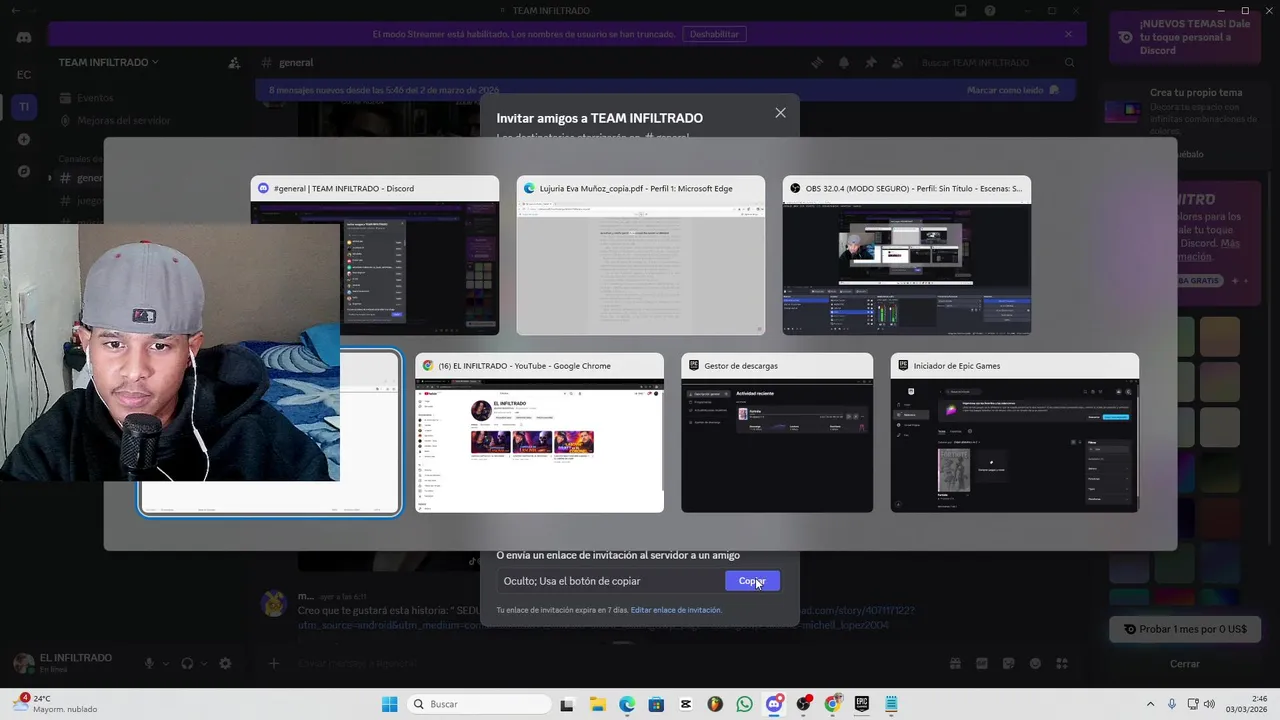The width and height of the screenshot is (1280, 720).
Task: Open the gift icon in message bar
Action: point(955,663)
